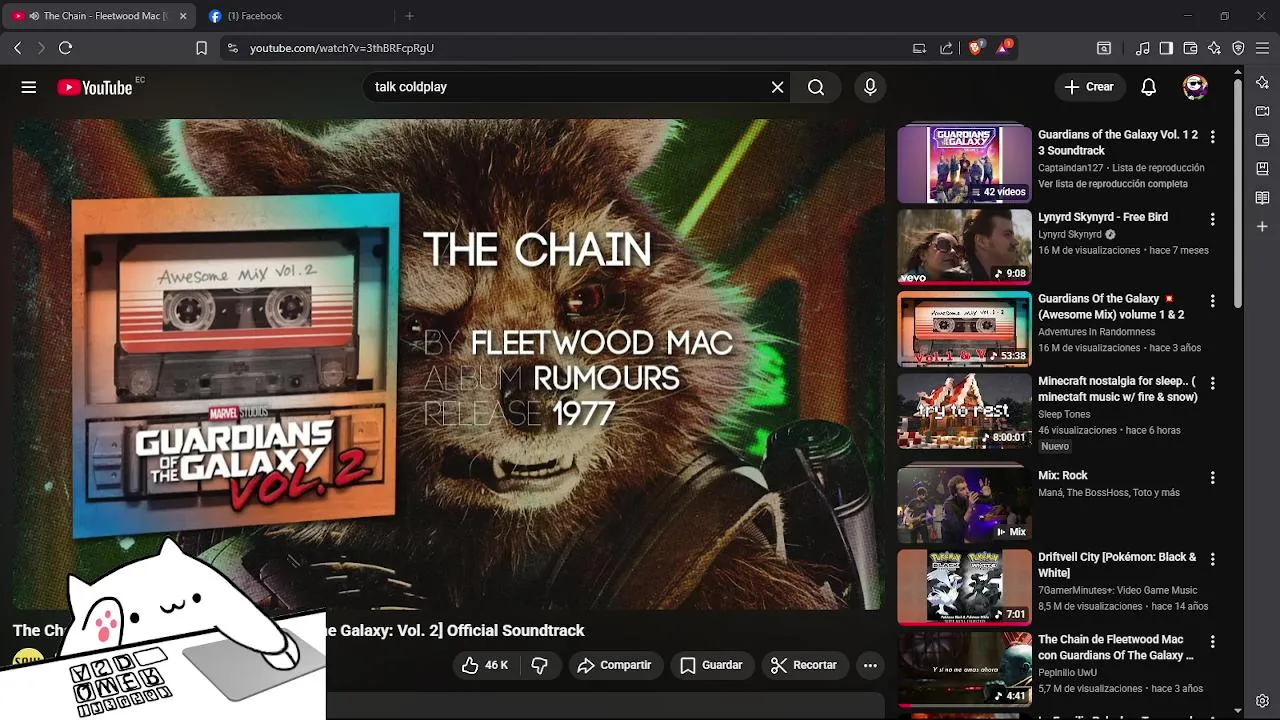
Task: Open sidebar settings gear icon
Action: [1262, 701]
